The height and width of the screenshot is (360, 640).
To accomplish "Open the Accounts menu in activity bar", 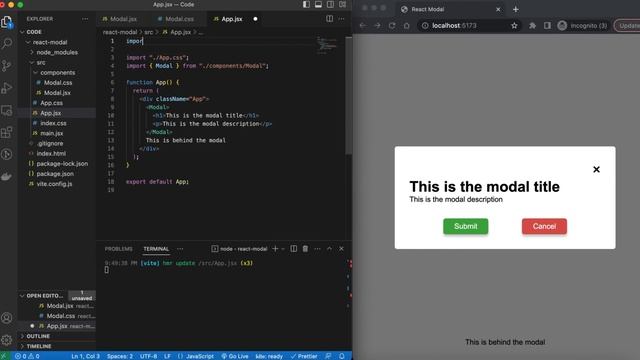I will (7, 318).
